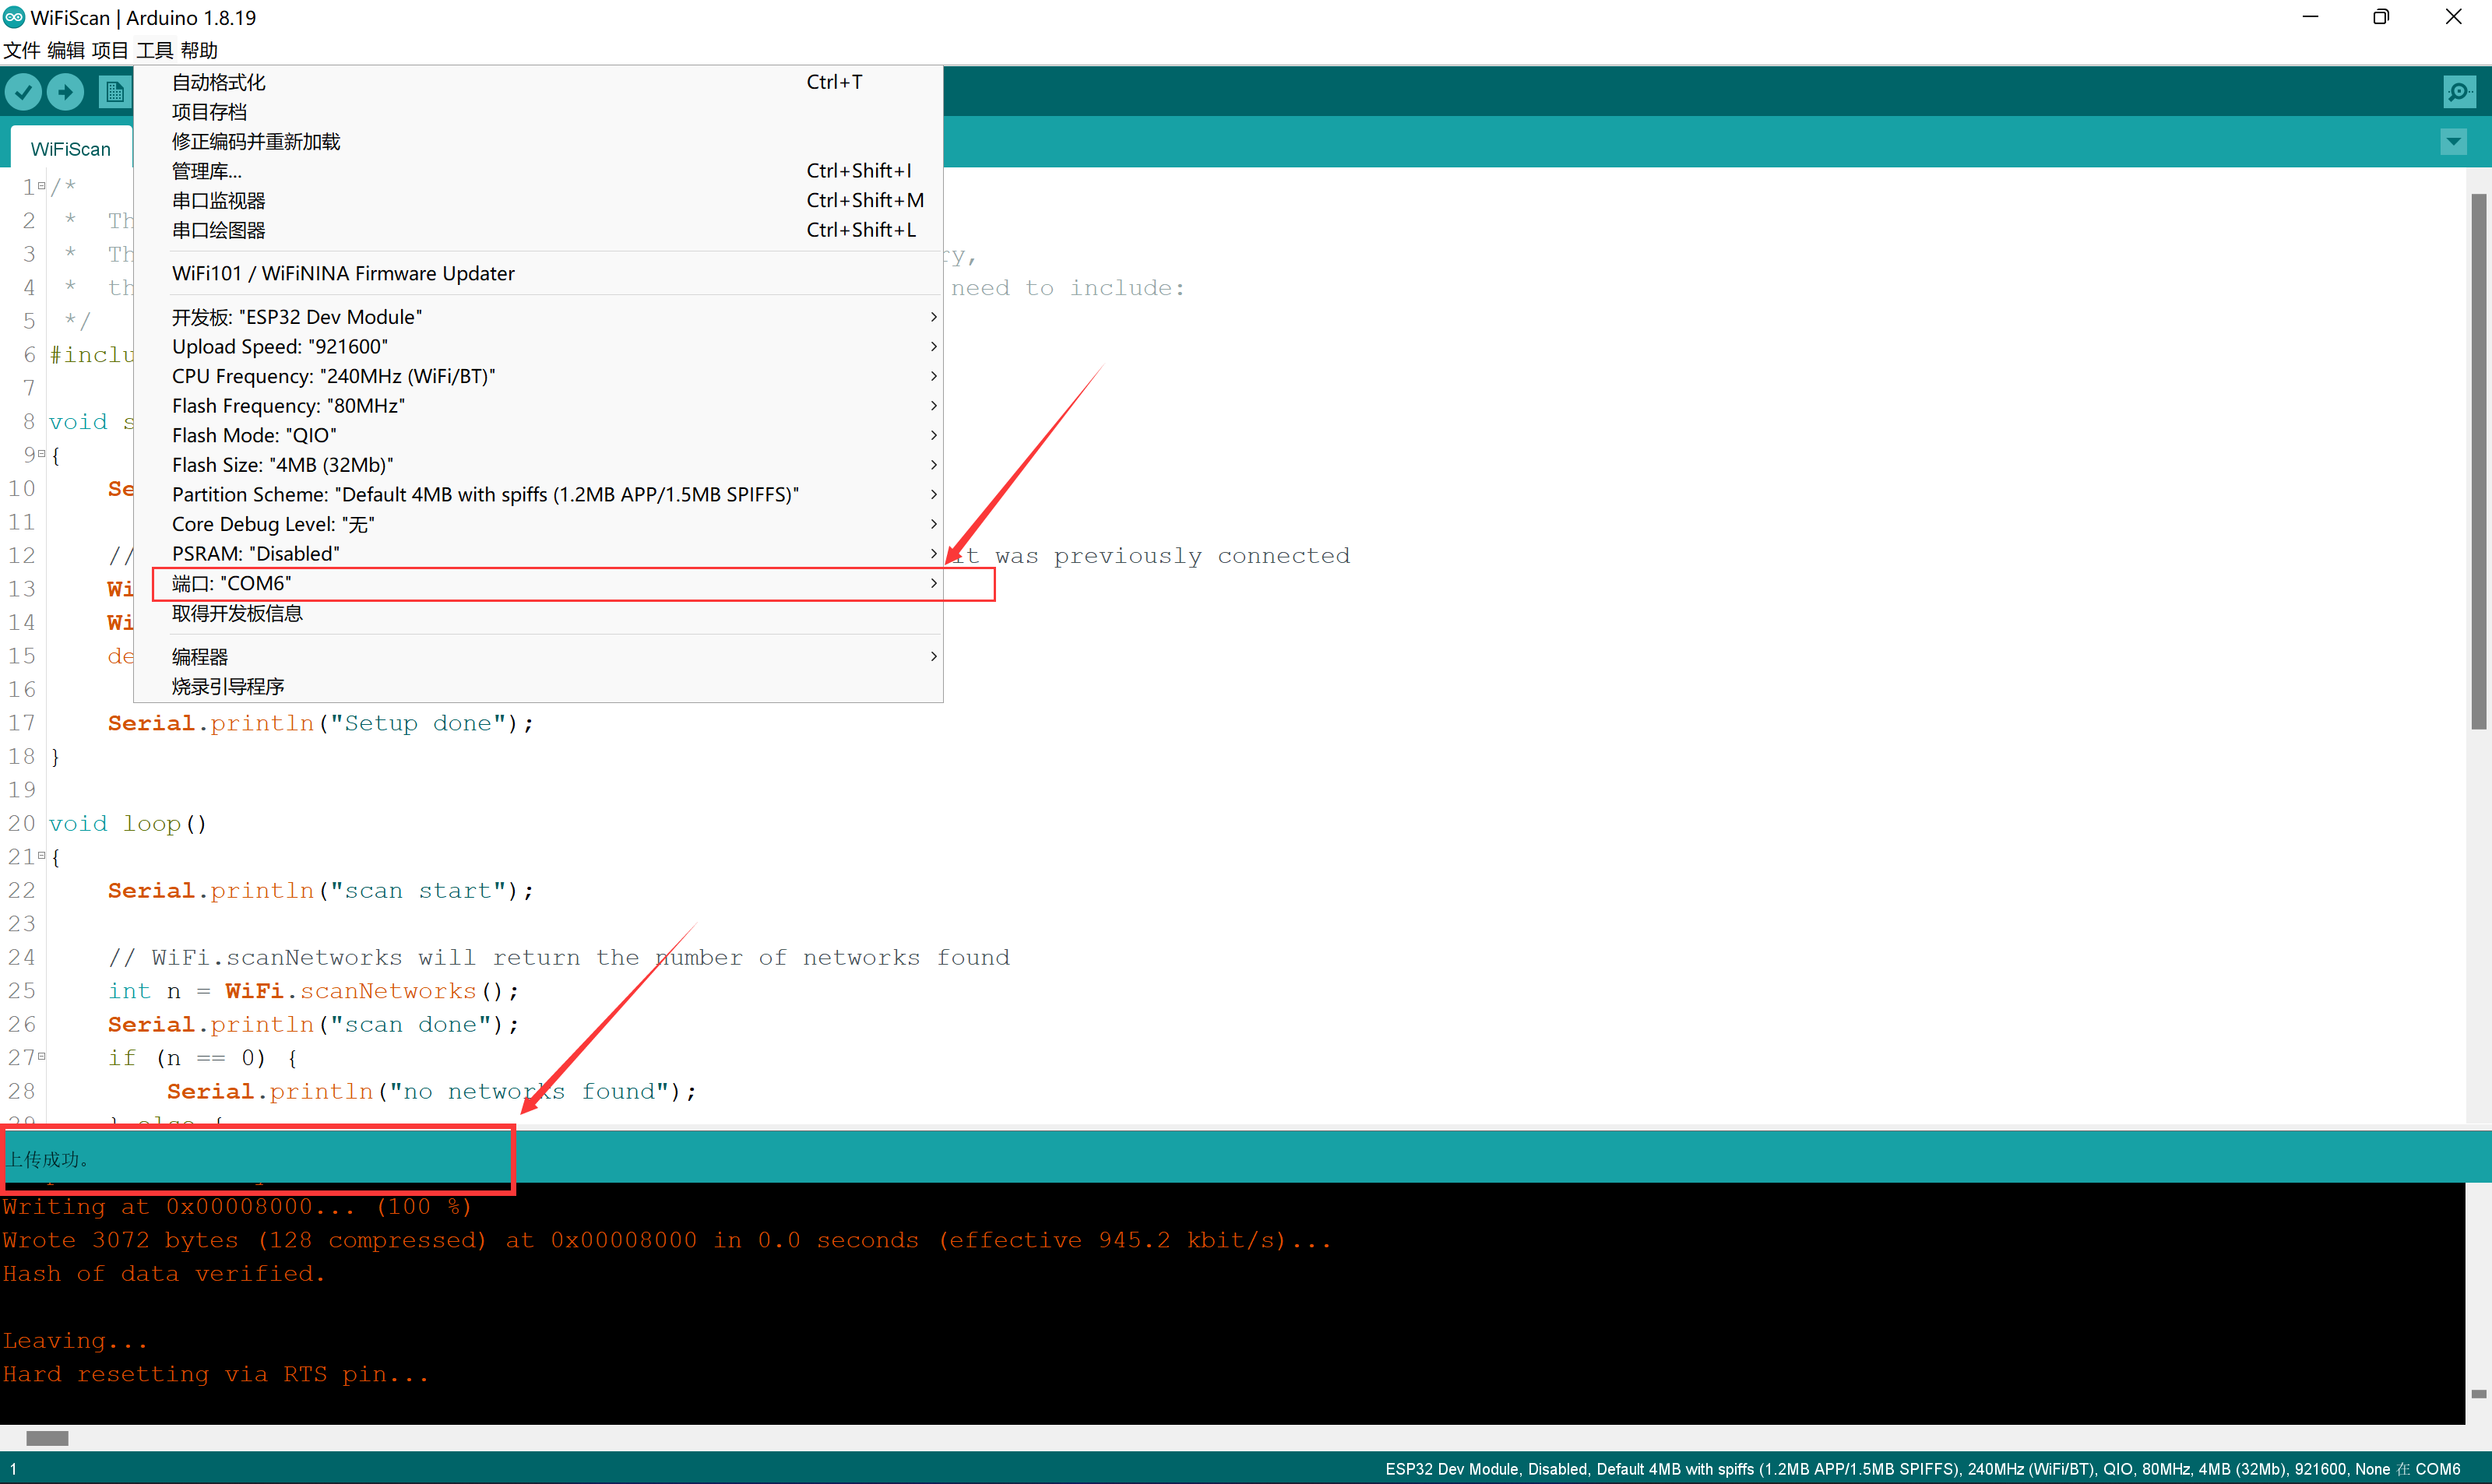Click the Upload arrow toolbar icon
Screen dimensions: 2492x1484
[x=66, y=93]
